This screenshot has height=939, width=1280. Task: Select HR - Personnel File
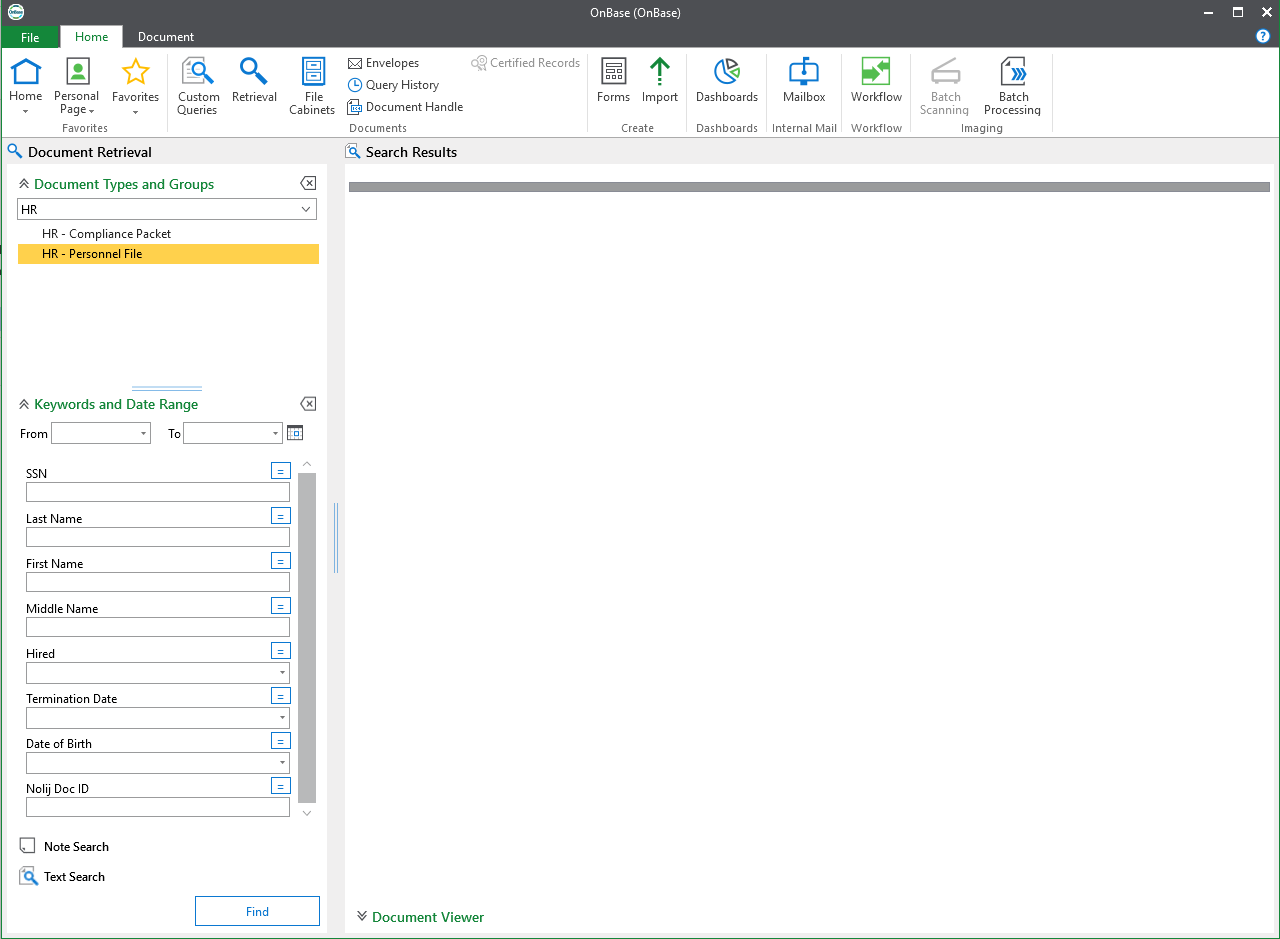coord(168,254)
